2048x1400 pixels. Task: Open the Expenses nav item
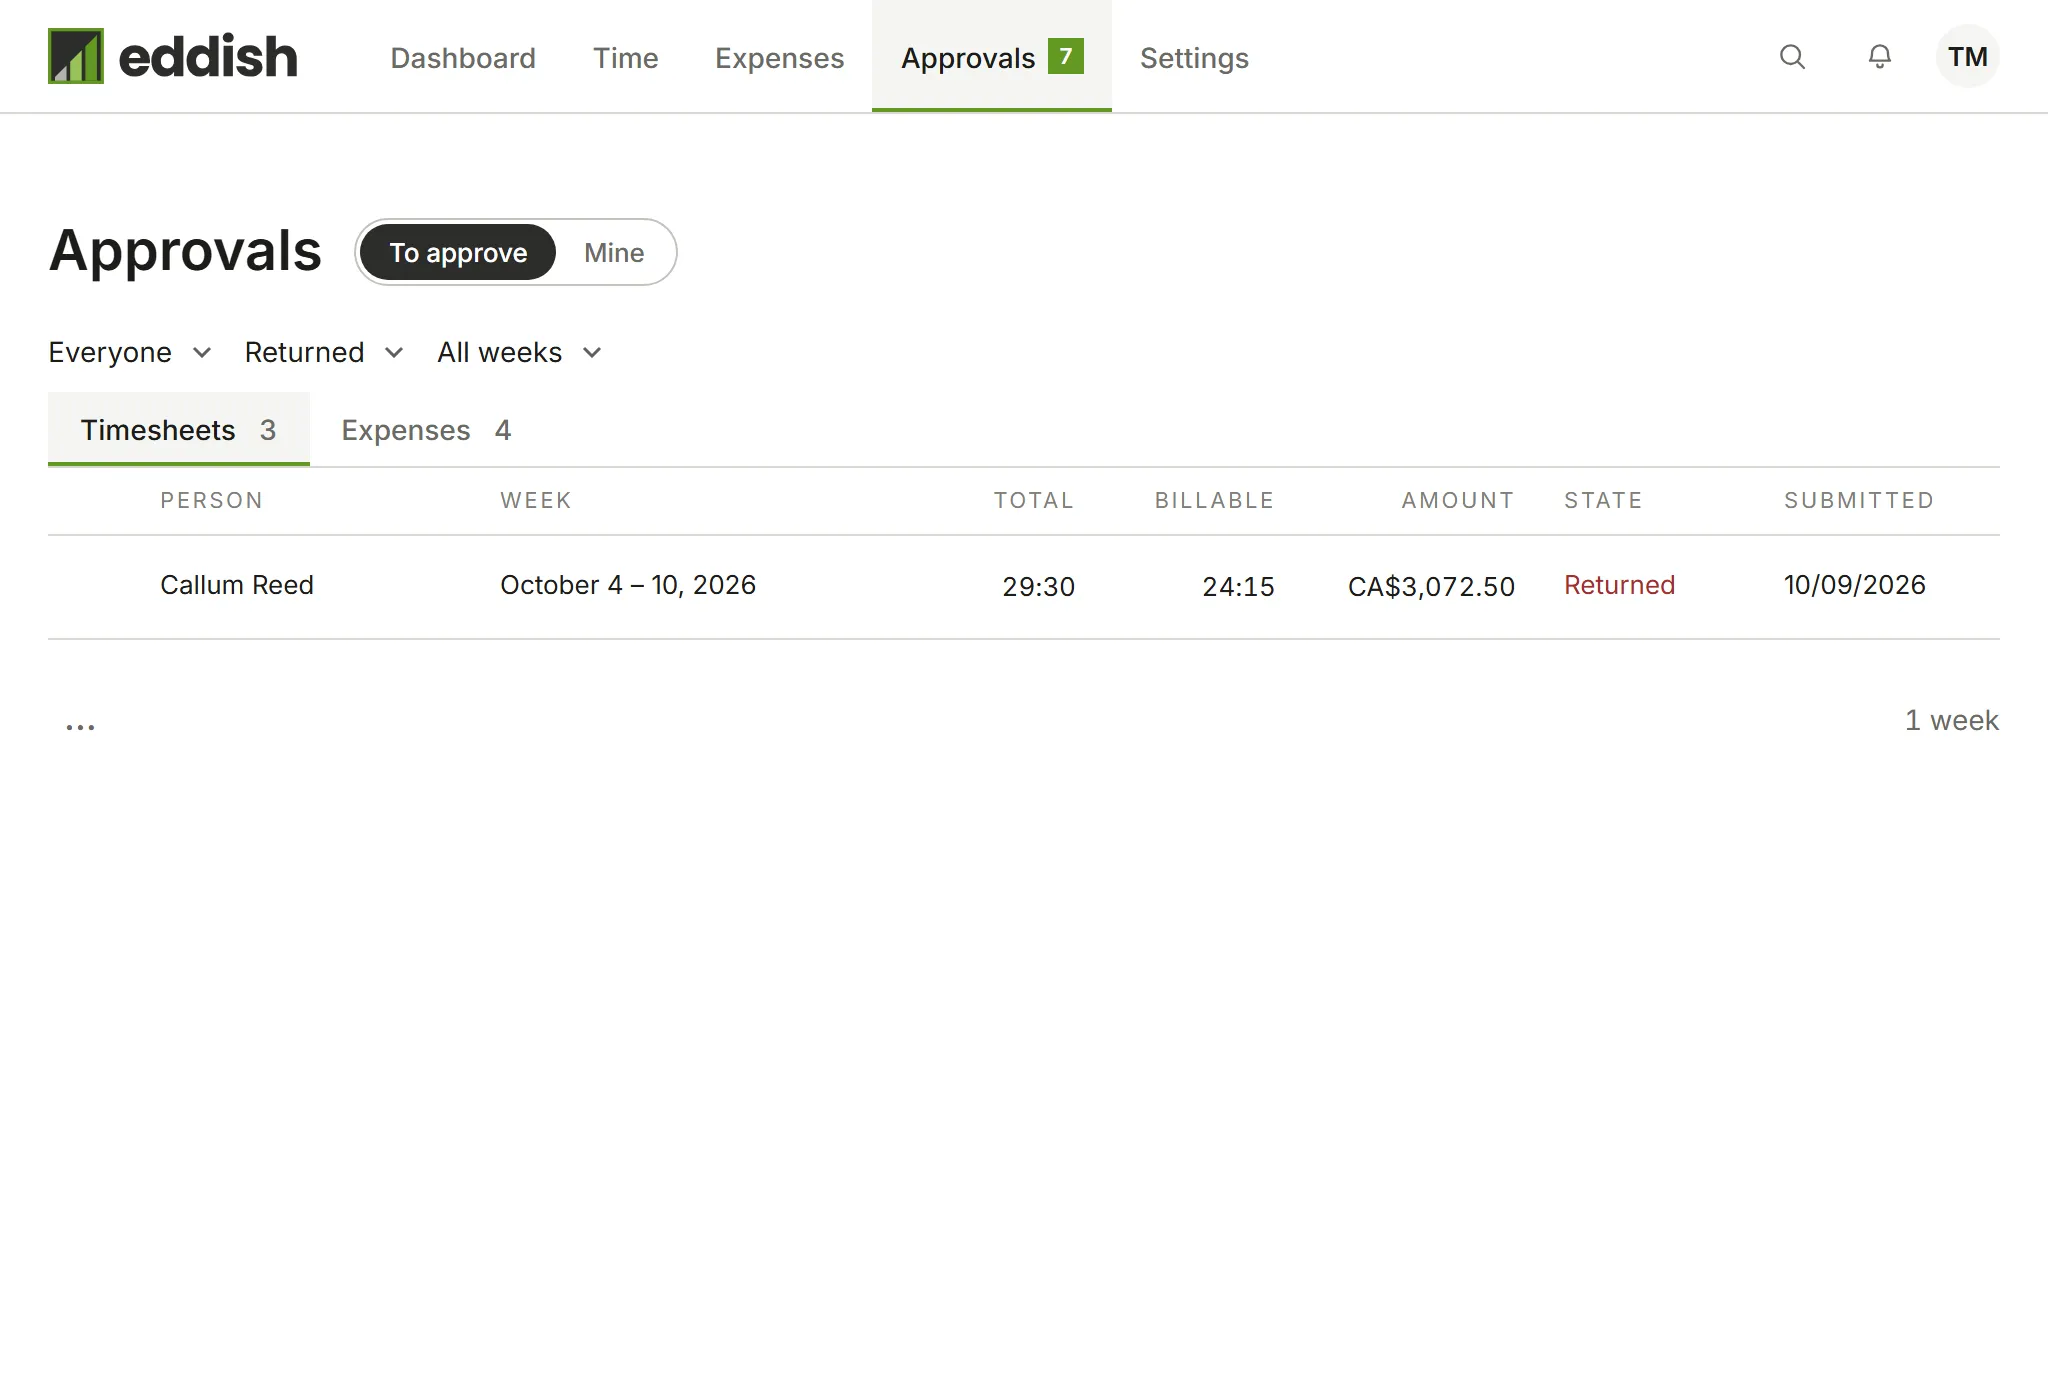tap(780, 58)
